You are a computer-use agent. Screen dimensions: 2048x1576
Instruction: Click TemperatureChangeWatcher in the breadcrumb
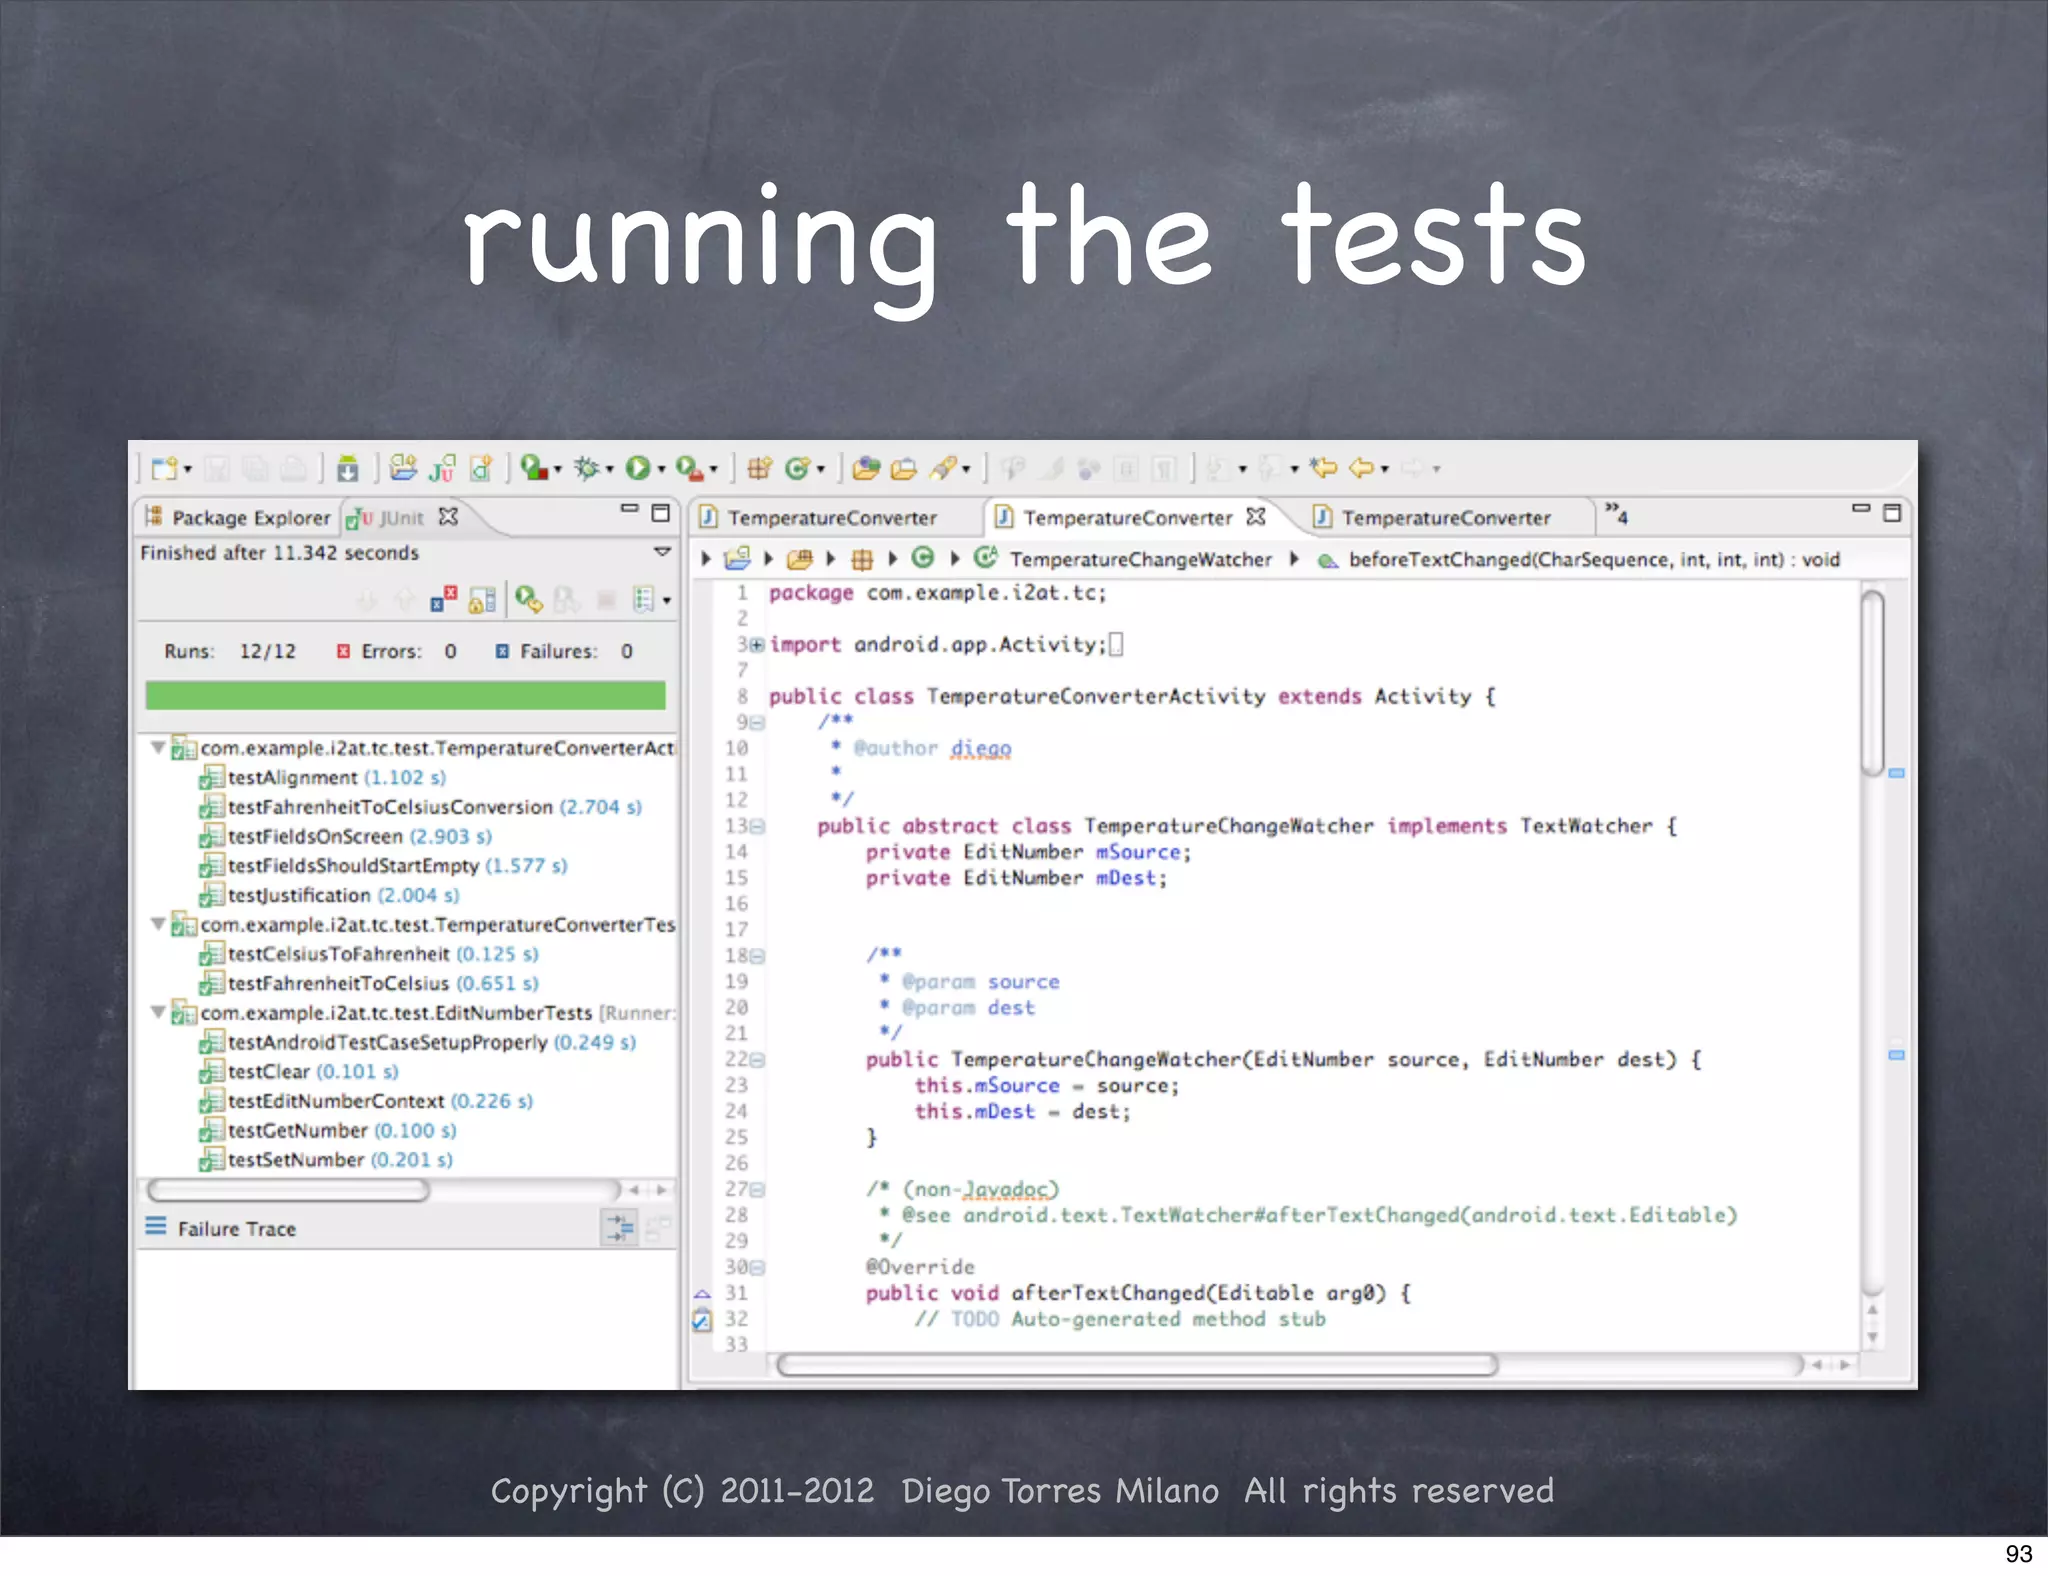coord(1139,559)
